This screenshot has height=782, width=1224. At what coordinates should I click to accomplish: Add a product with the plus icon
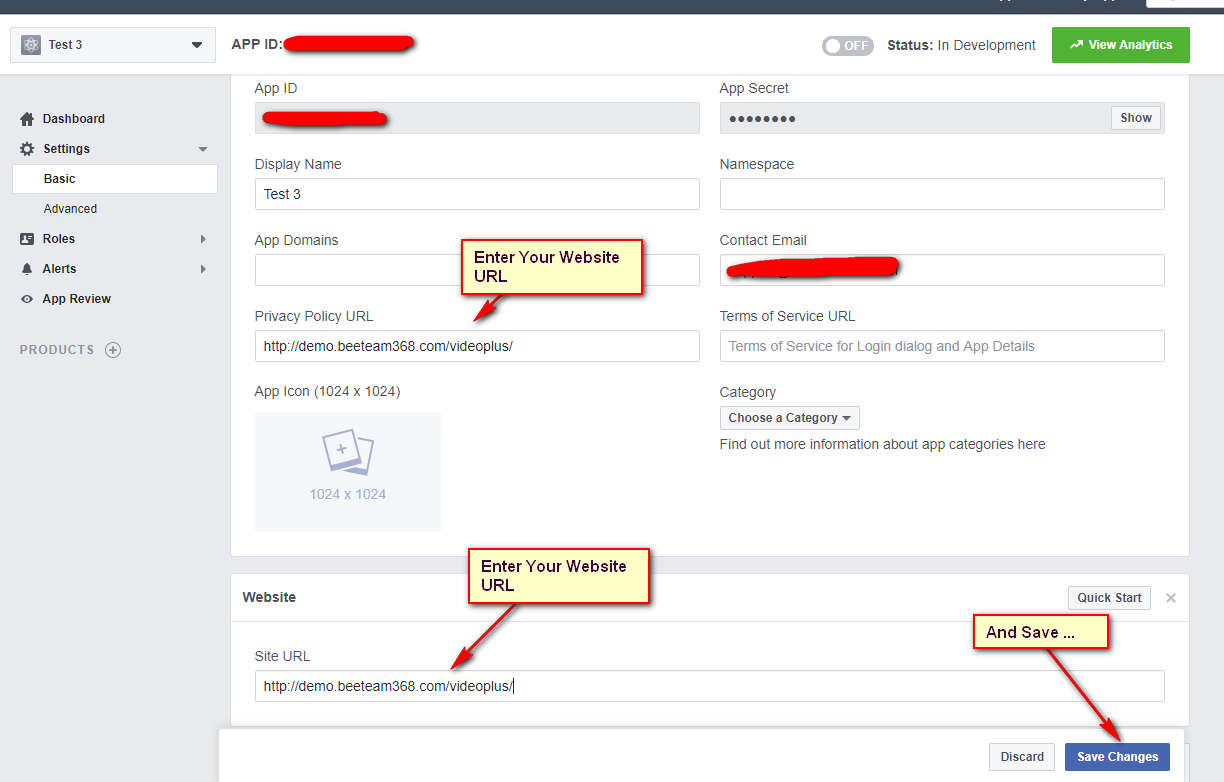click(113, 350)
